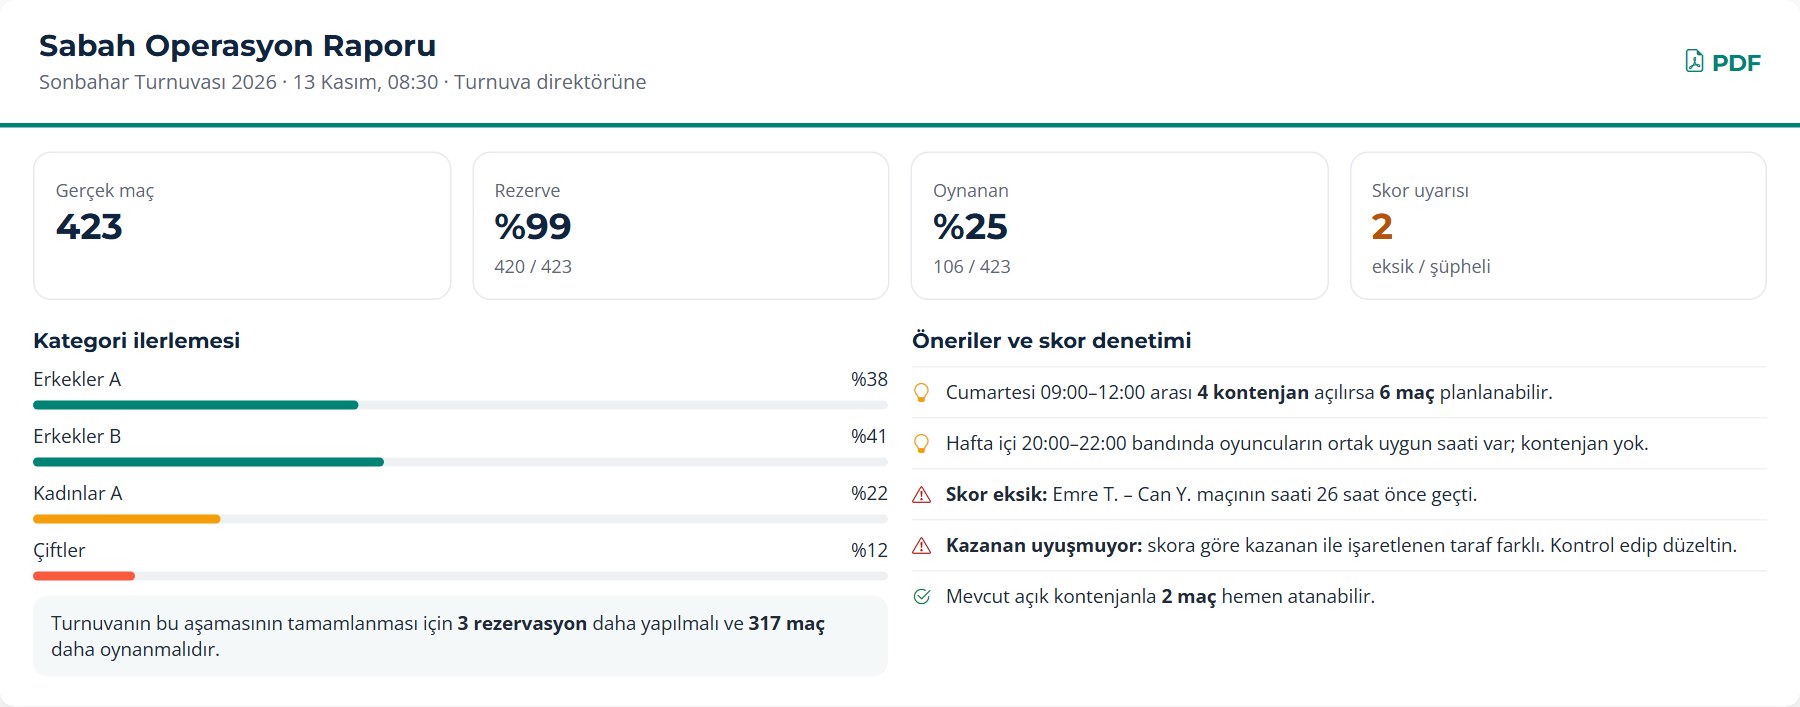Click the %12 value
The width and height of the screenshot is (1800, 707).
(869, 551)
